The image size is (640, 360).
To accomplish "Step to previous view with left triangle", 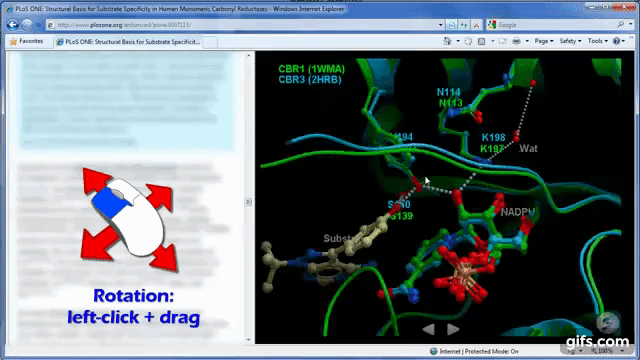I will 428,329.
